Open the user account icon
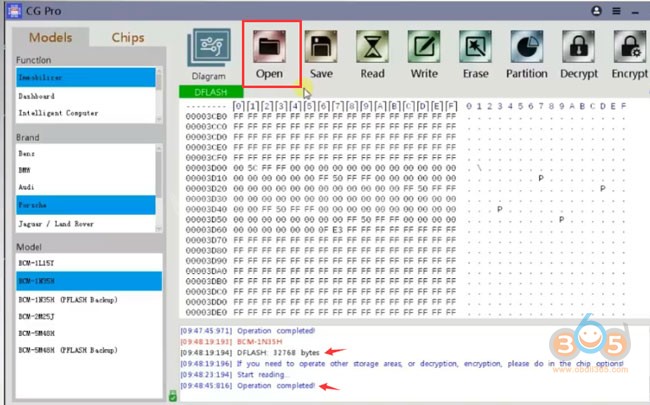 597,11
